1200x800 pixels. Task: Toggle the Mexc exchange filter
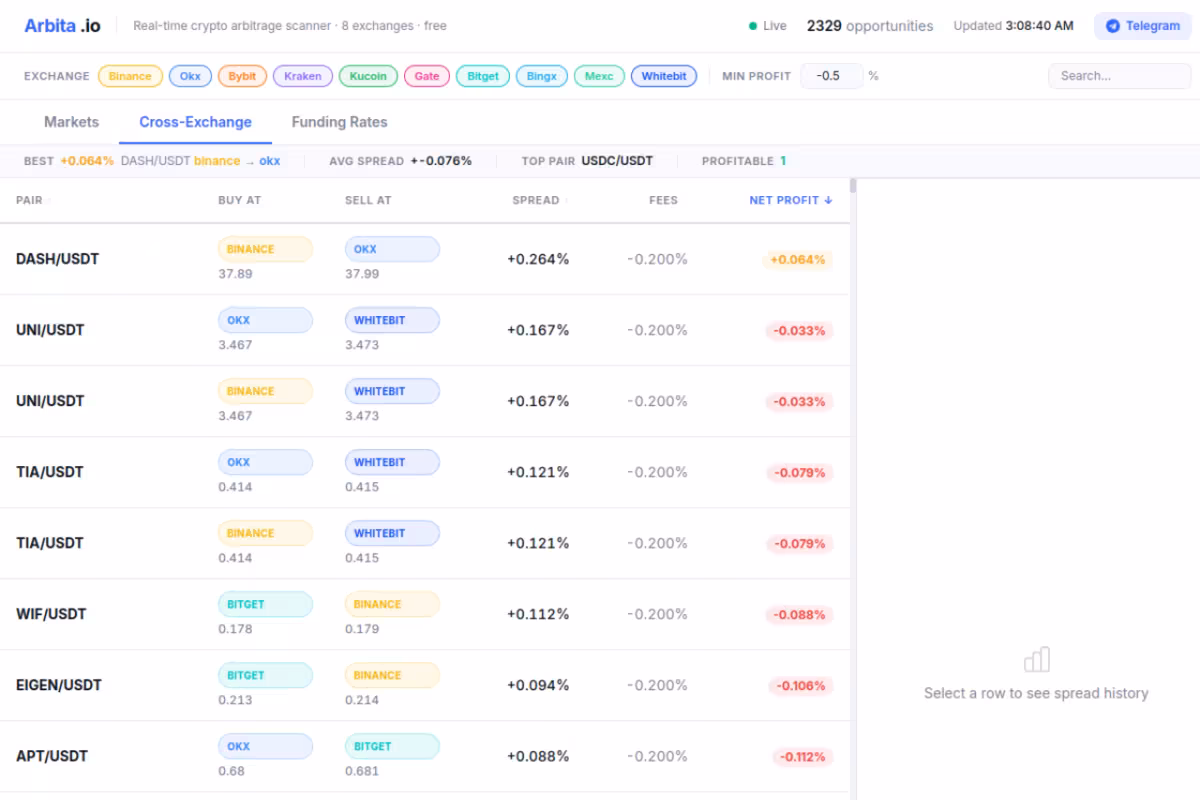click(x=599, y=76)
